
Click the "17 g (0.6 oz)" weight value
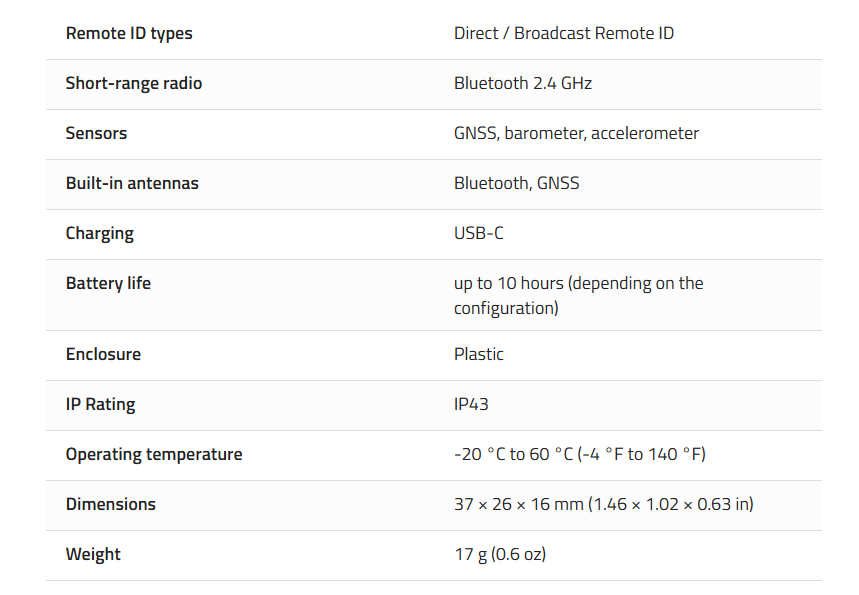click(500, 555)
